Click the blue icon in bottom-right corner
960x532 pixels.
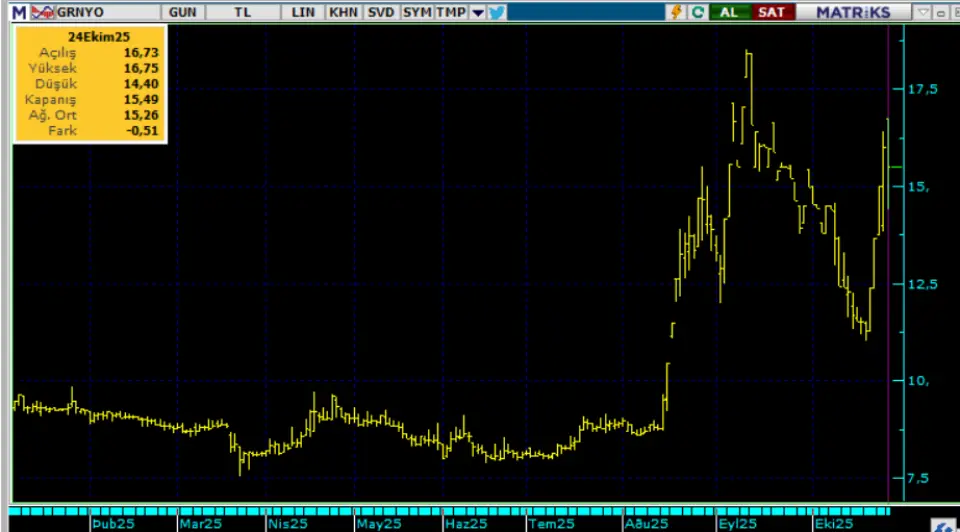[x=943, y=525]
